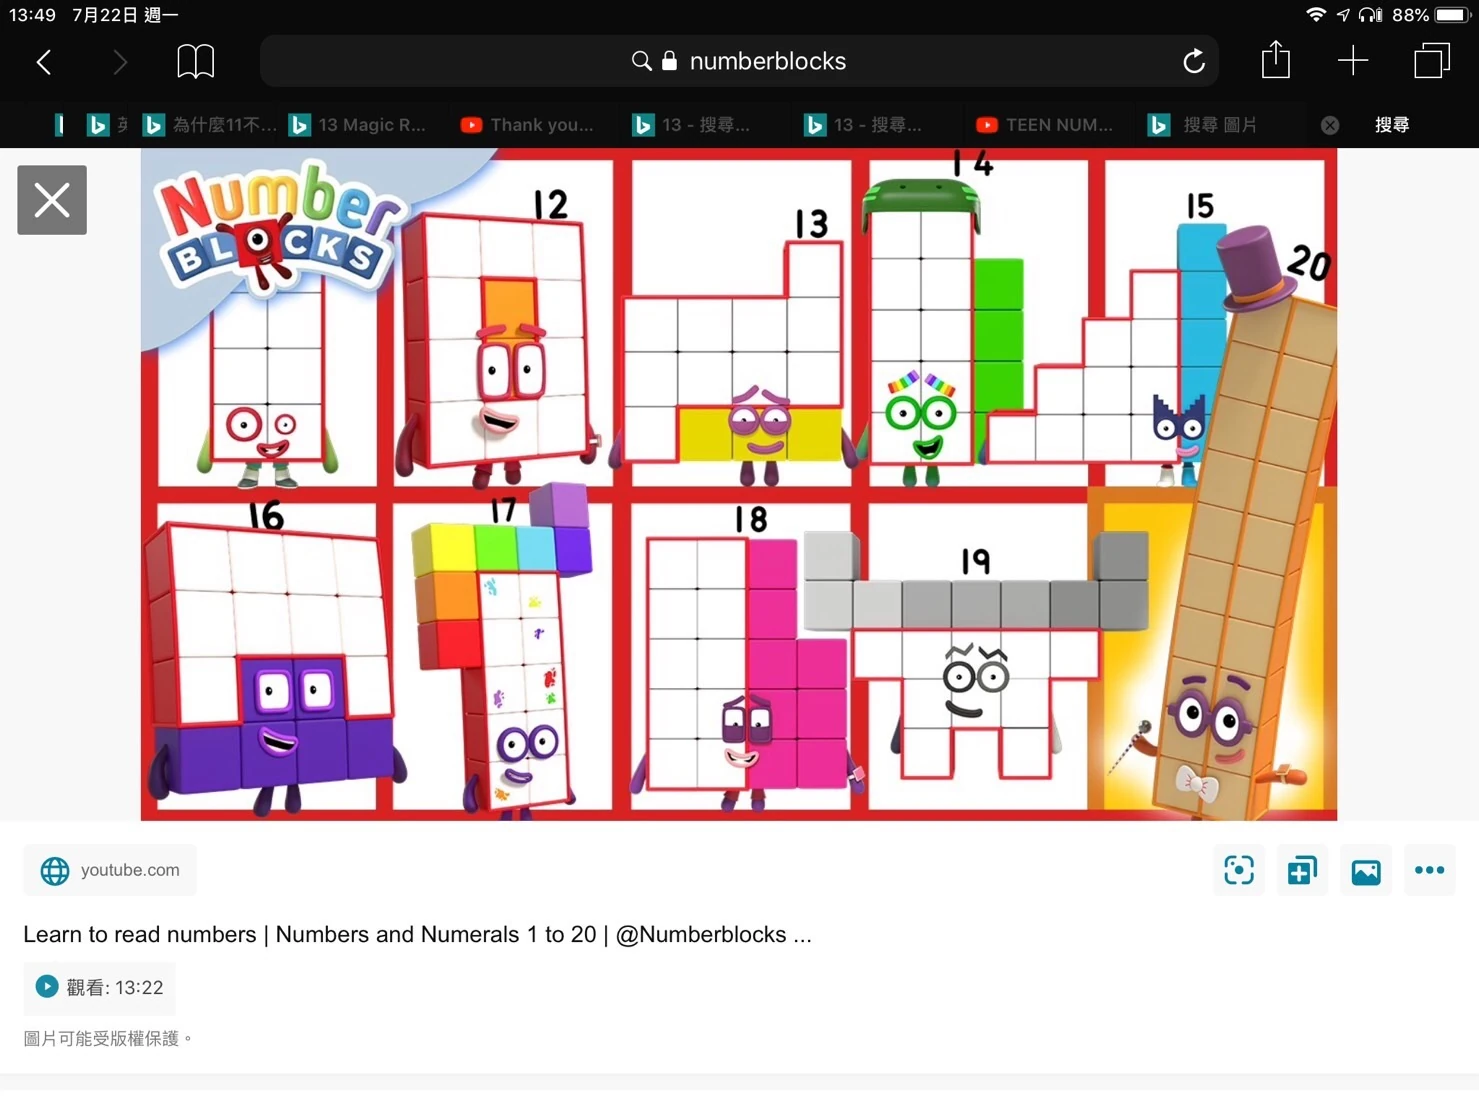The width and height of the screenshot is (1479, 1109).
Task: Open more options with the ellipsis icon
Action: click(1430, 870)
